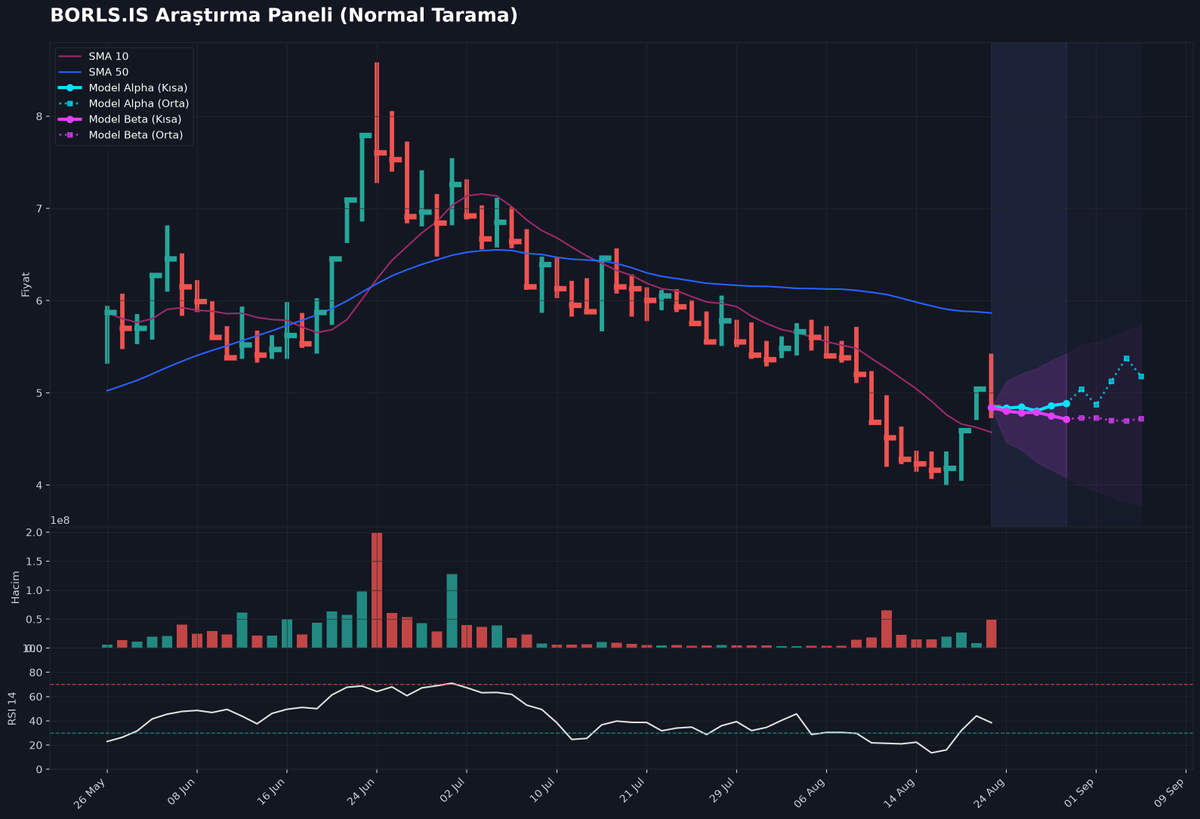
Task: Click the RSI axis tick 60
Action: click(x=36, y=697)
